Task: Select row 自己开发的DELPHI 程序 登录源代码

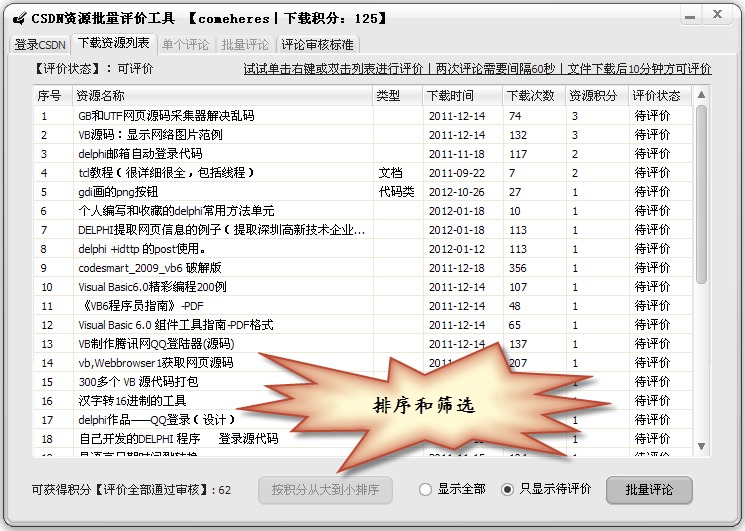Action: coord(363,439)
